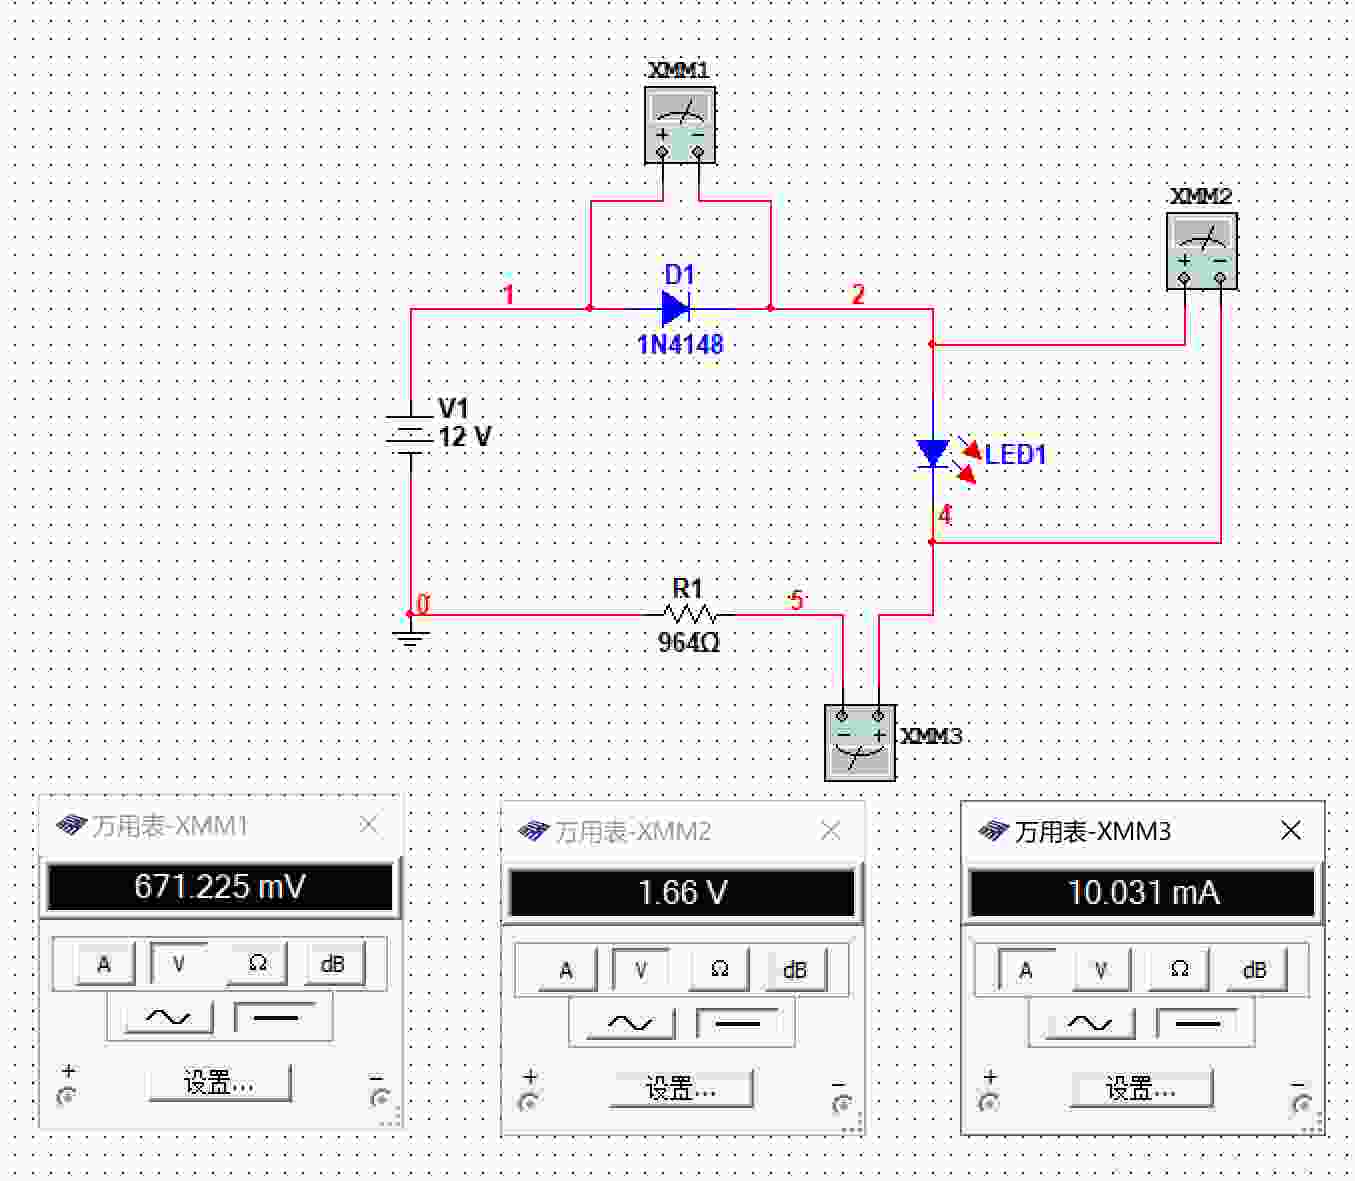Screen dimensions: 1355x1181
Task: Close the 万用表-XMM3 window
Action: (x=1291, y=831)
